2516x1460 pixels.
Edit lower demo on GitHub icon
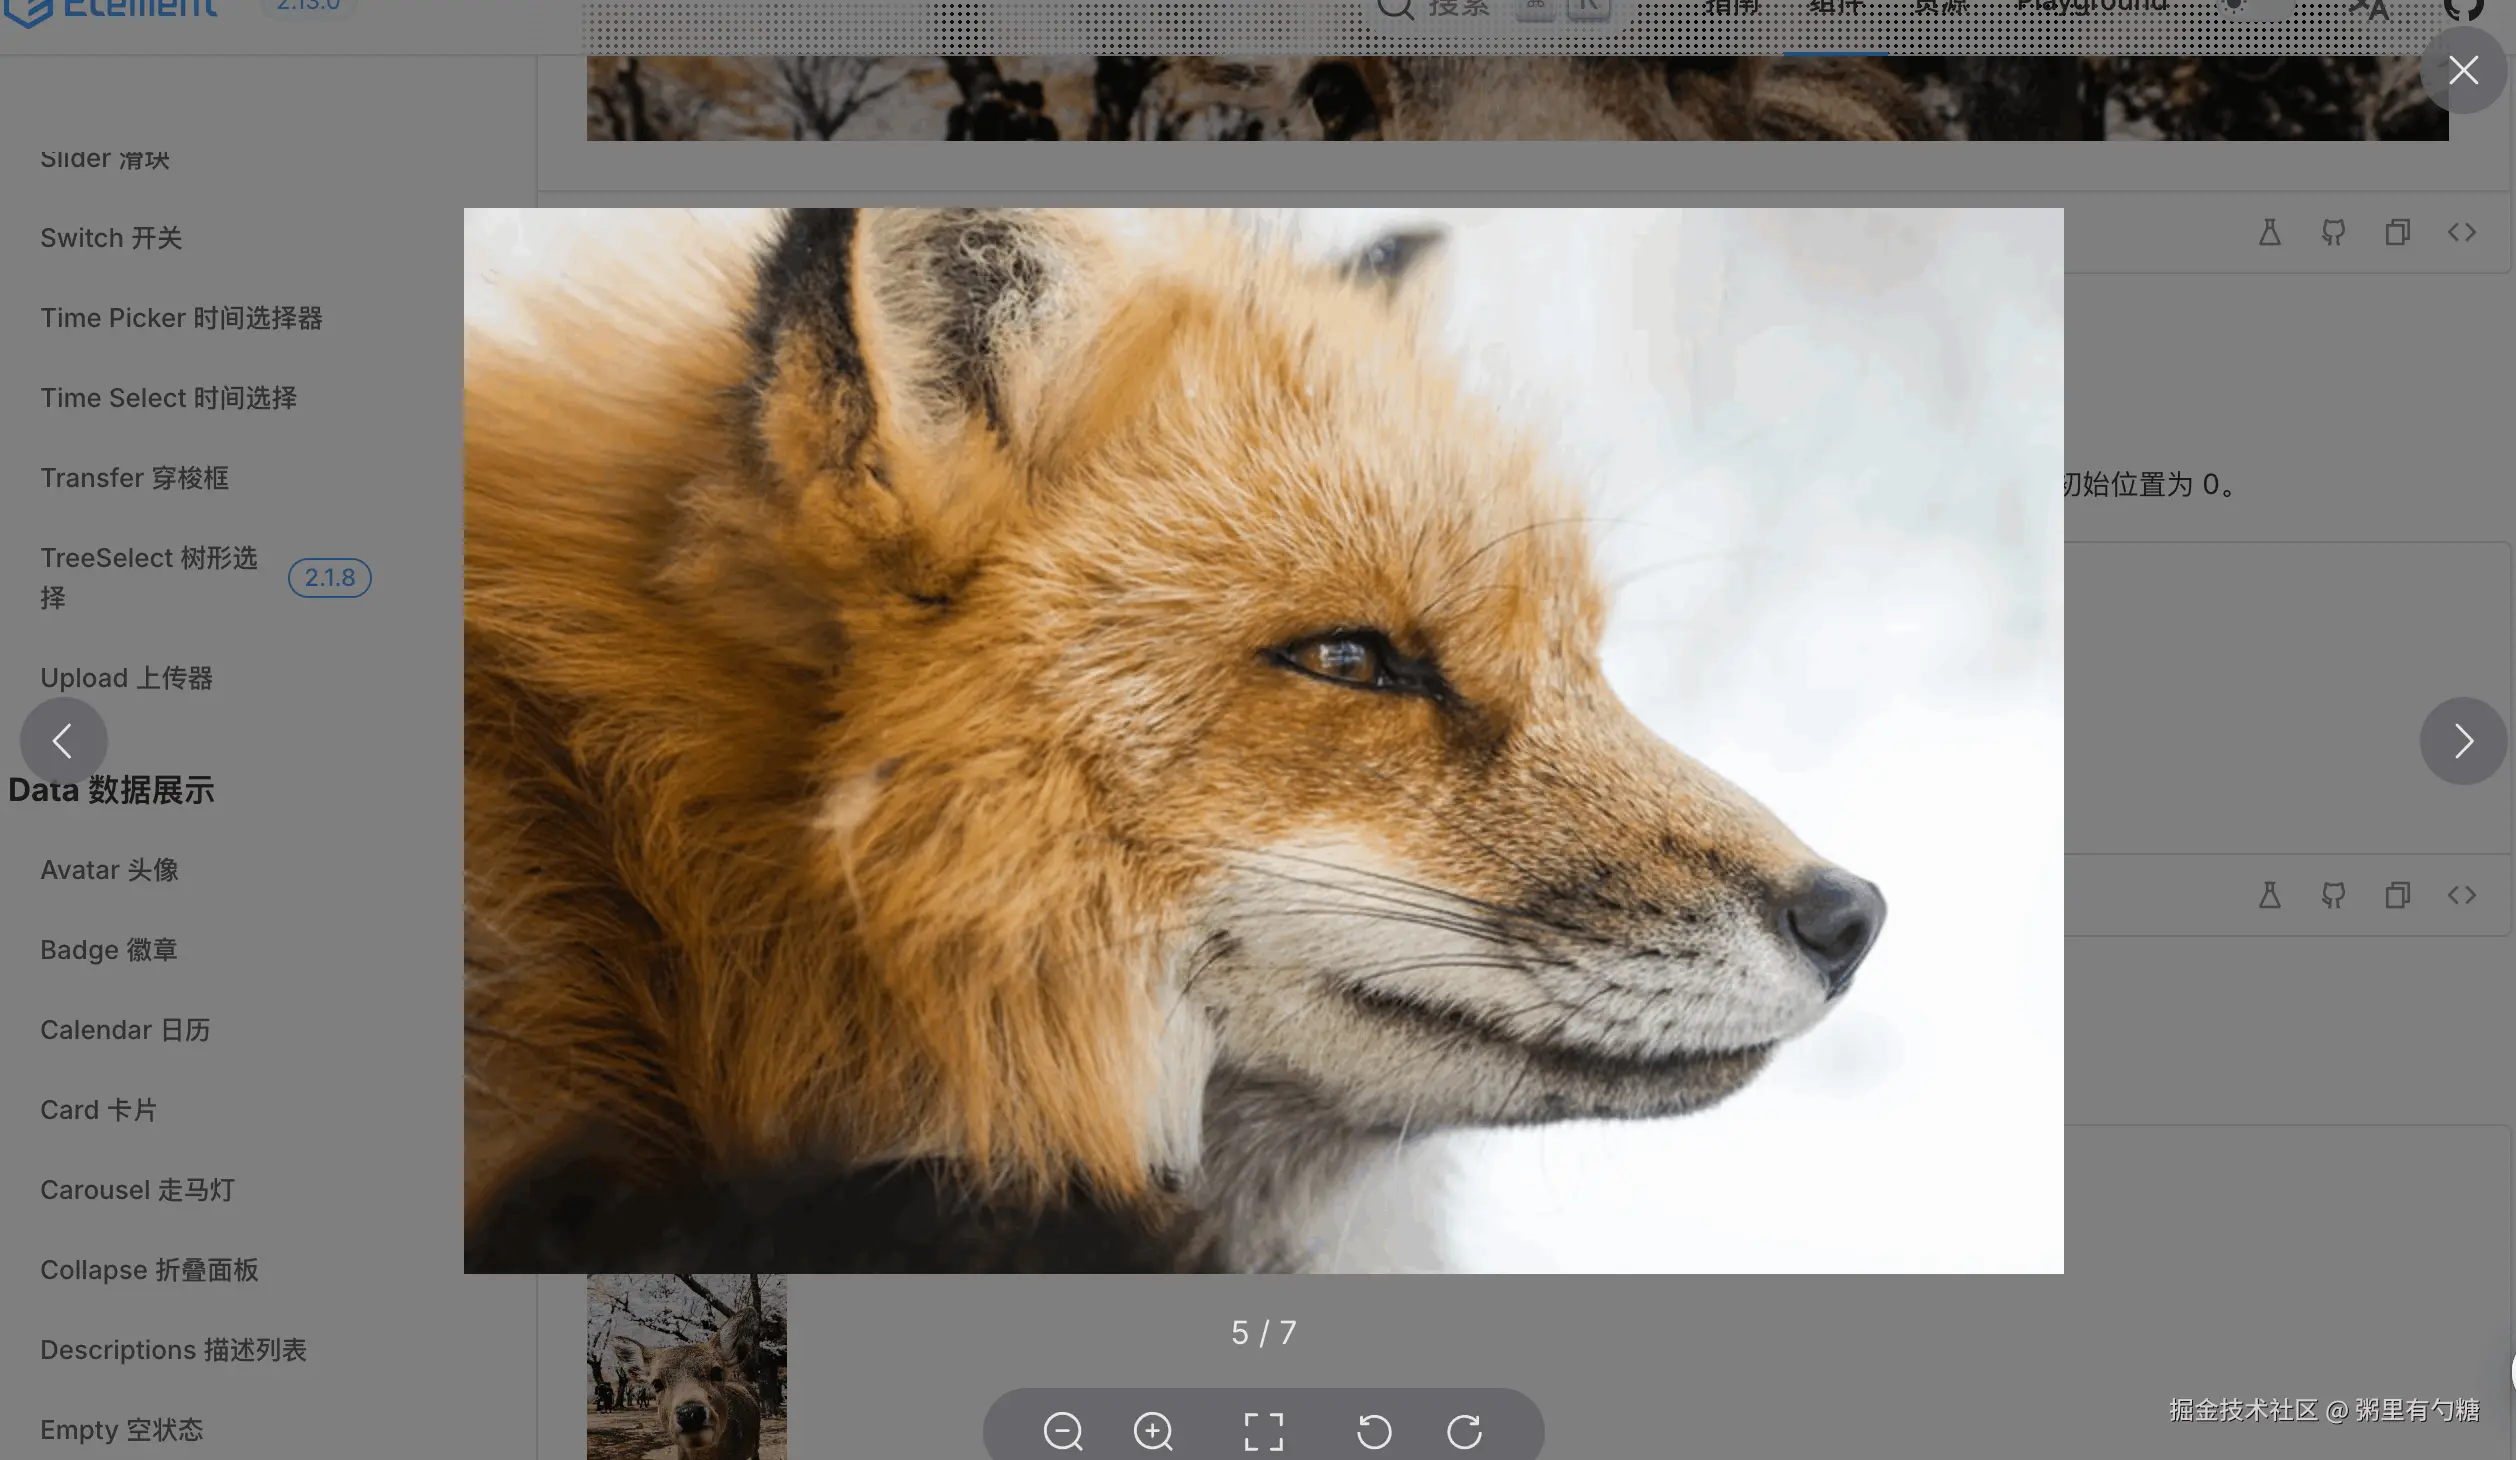(2333, 895)
